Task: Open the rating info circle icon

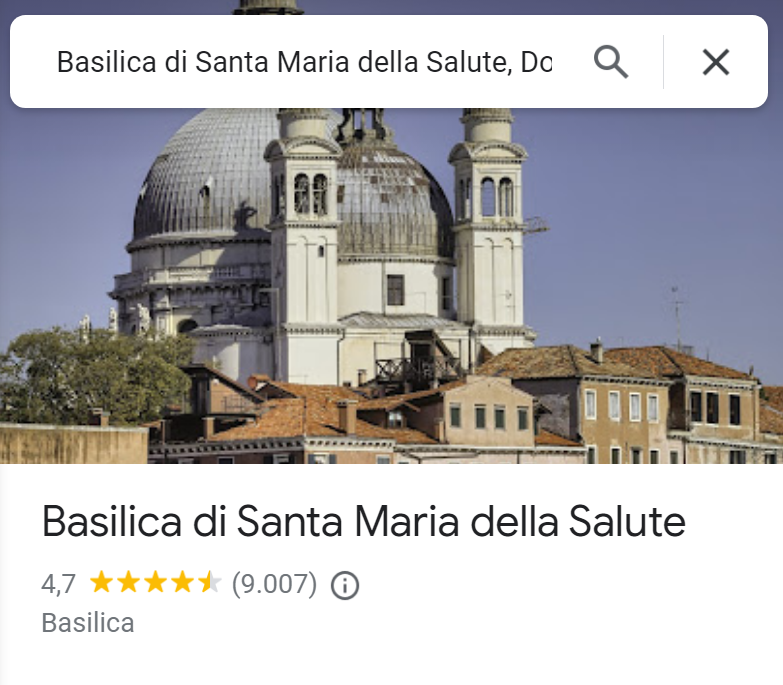Action: coord(345,585)
